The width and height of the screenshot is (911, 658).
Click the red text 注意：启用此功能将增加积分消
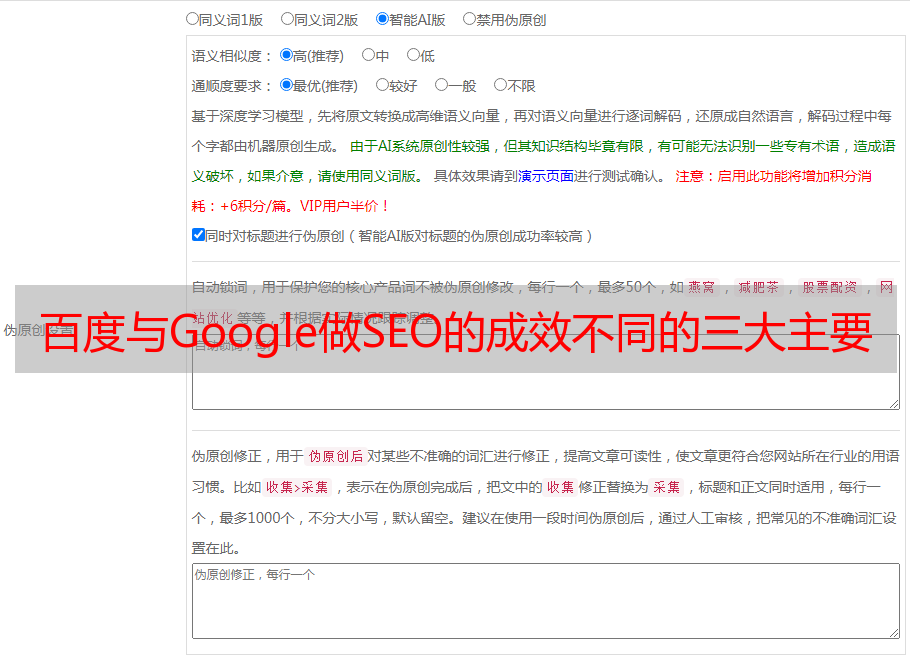773,176
